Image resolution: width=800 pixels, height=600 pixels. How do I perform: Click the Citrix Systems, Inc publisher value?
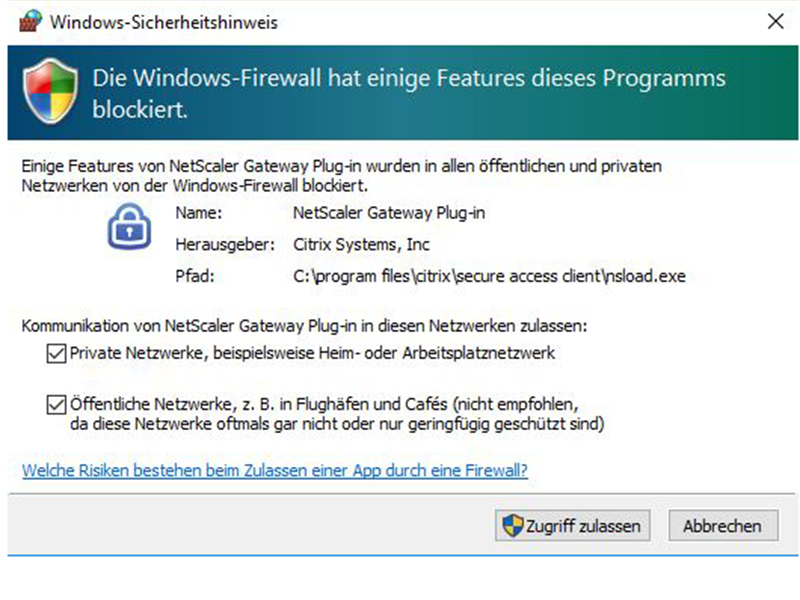361,244
